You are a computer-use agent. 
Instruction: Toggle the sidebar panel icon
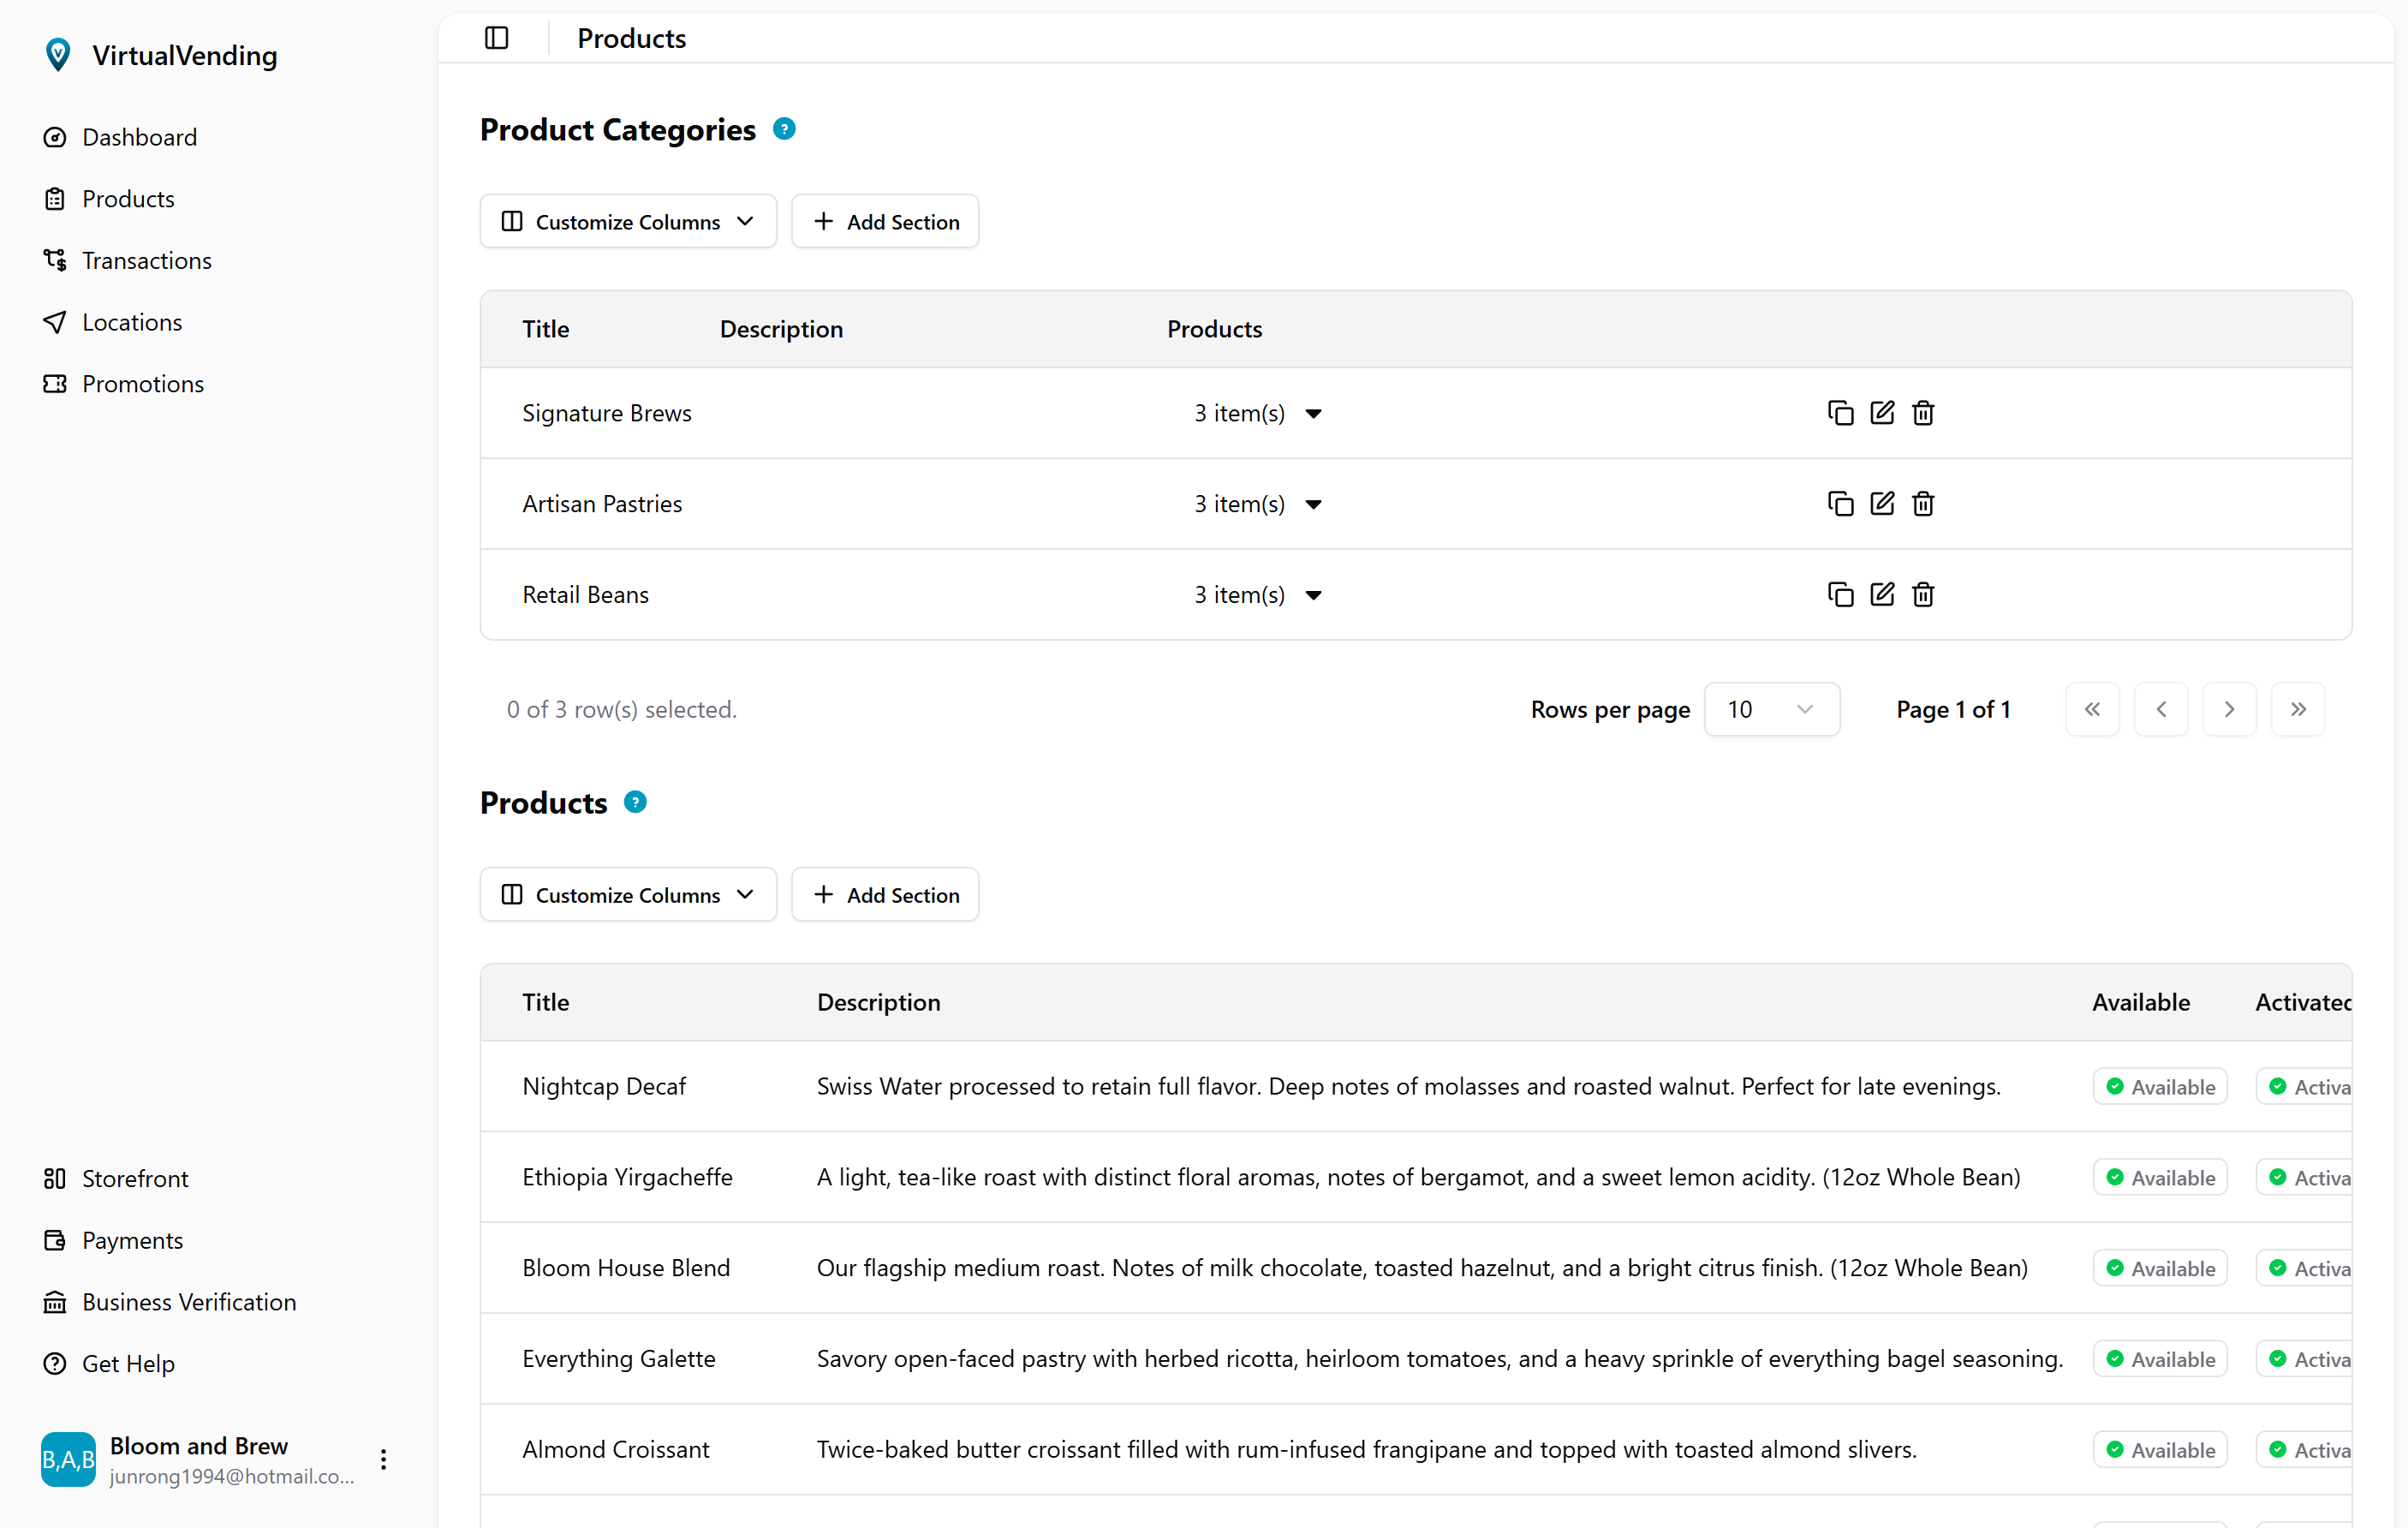tap(496, 38)
